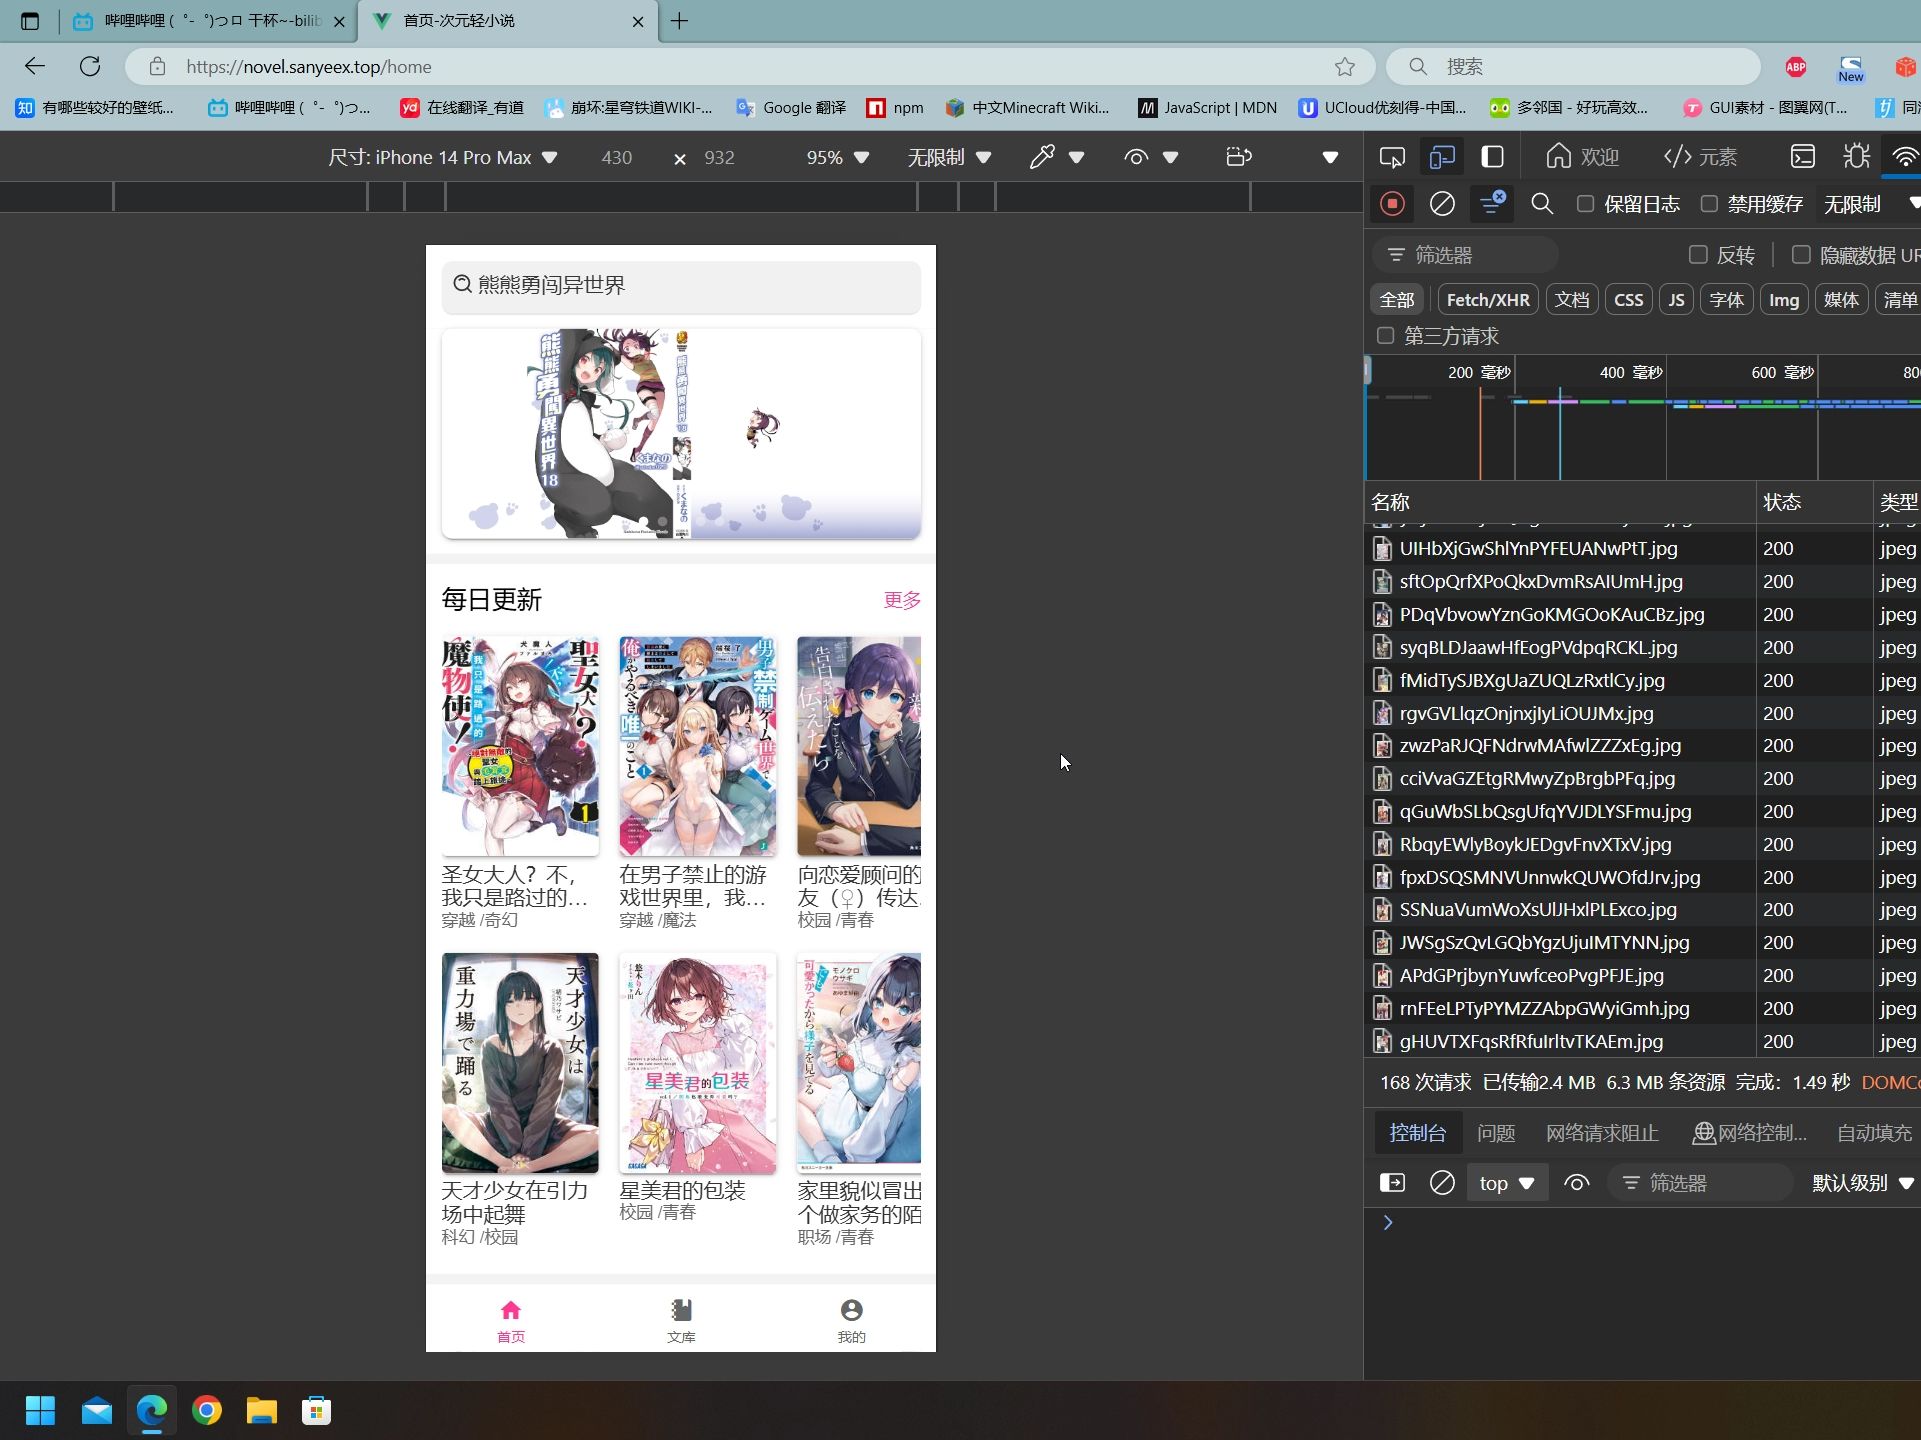Click the 名称 column header
This screenshot has height=1440, width=1921.
coord(1560,502)
